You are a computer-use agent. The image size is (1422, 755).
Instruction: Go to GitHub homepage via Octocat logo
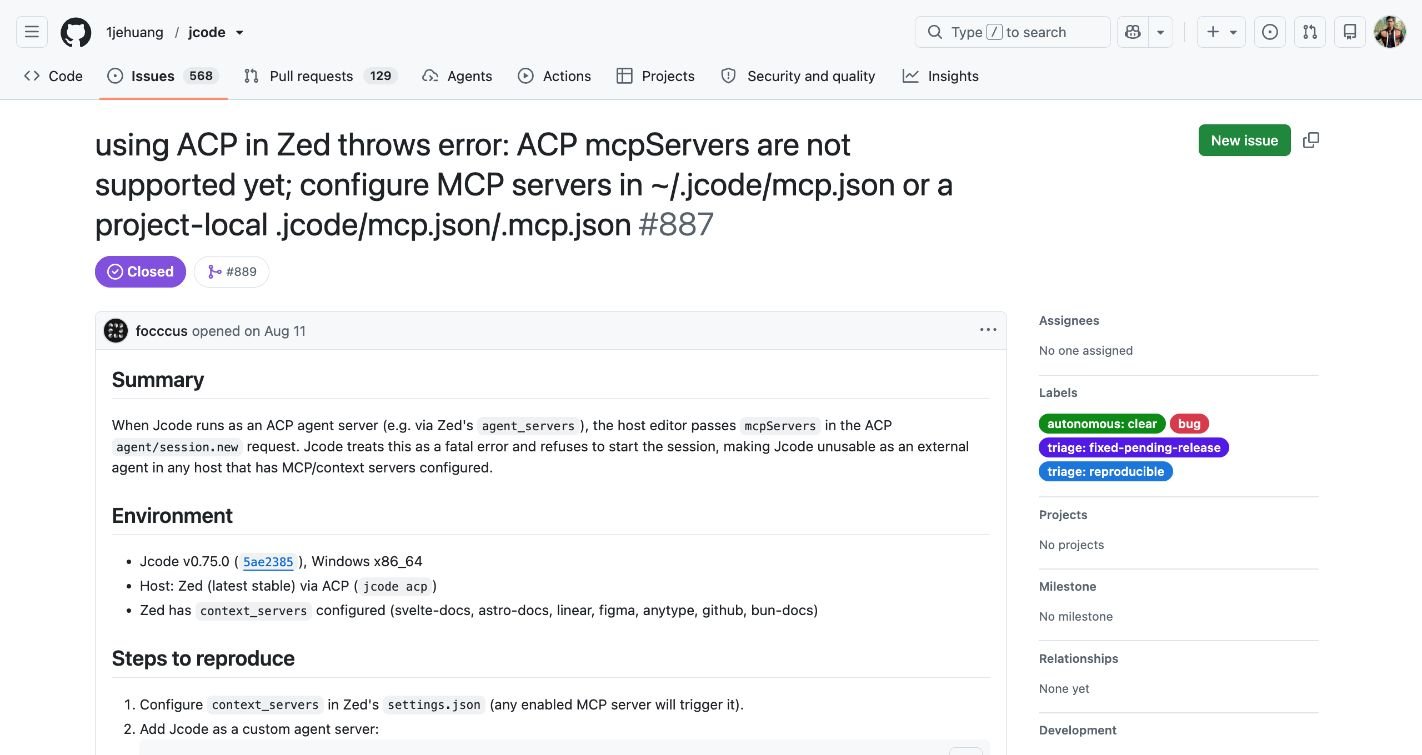76,32
